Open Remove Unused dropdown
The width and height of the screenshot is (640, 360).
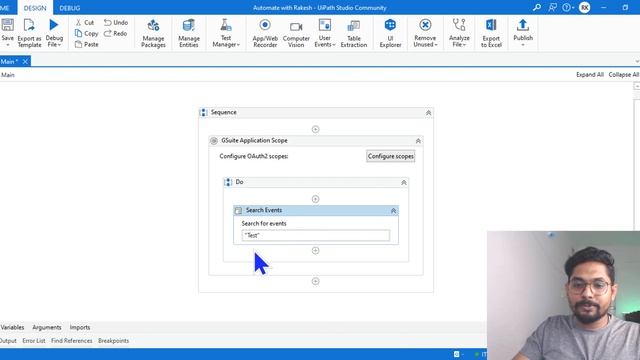click(425, 33)
